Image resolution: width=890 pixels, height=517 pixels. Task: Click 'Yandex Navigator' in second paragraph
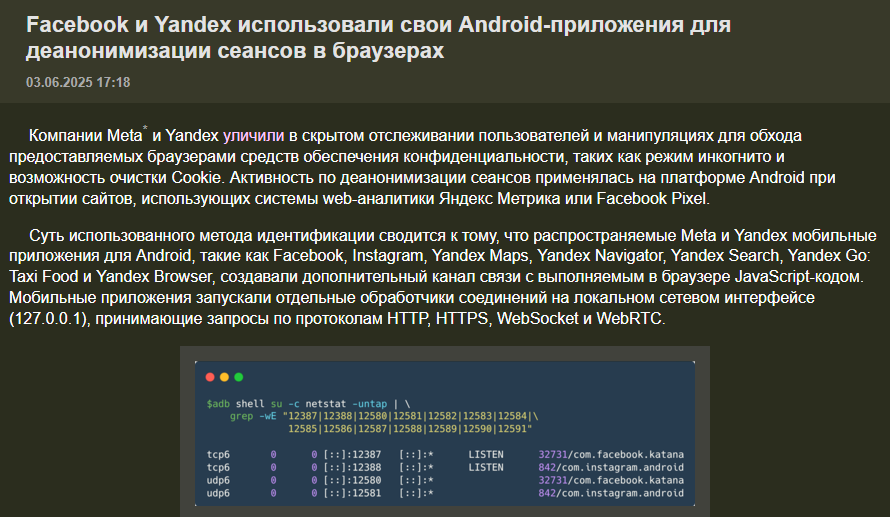600,256
